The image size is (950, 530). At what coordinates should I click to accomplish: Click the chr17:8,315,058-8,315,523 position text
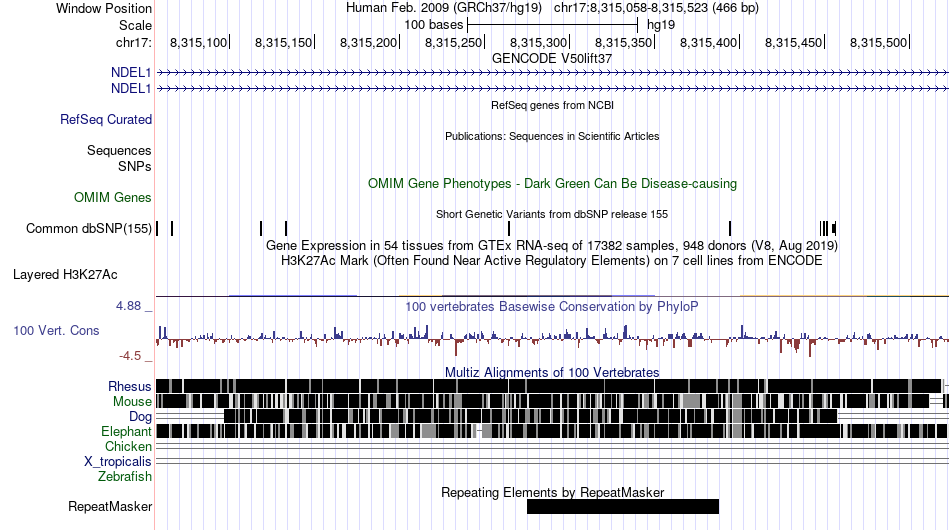(x=656, y=8)
